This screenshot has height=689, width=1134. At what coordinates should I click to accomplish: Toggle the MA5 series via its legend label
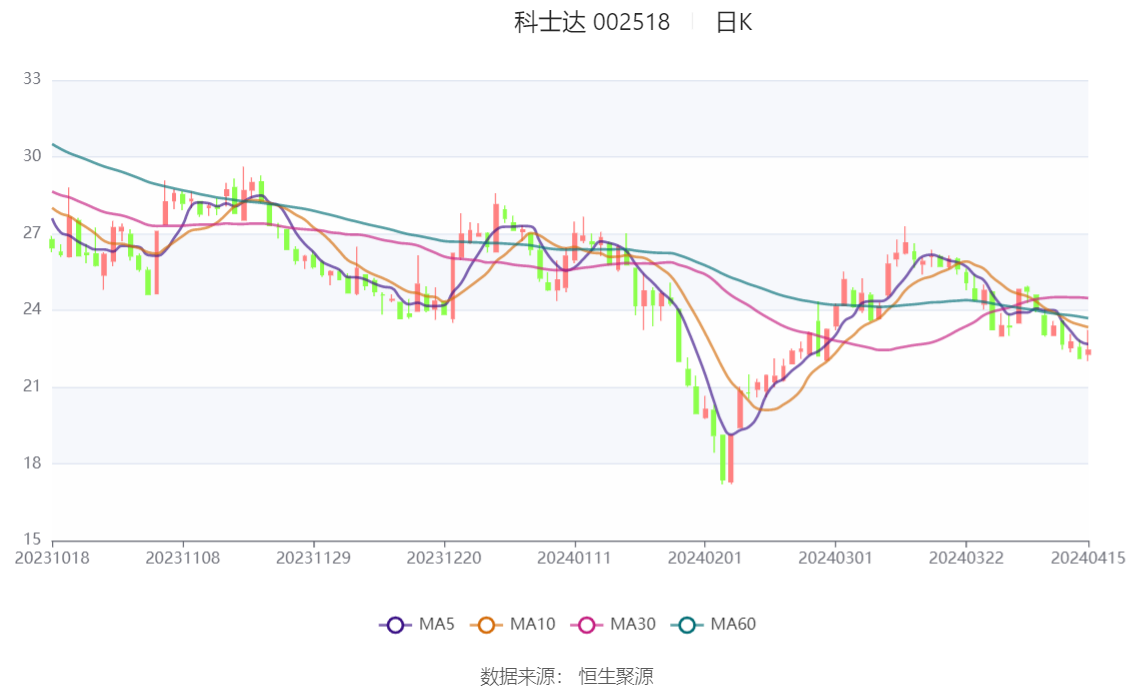(x=436, y=625)
